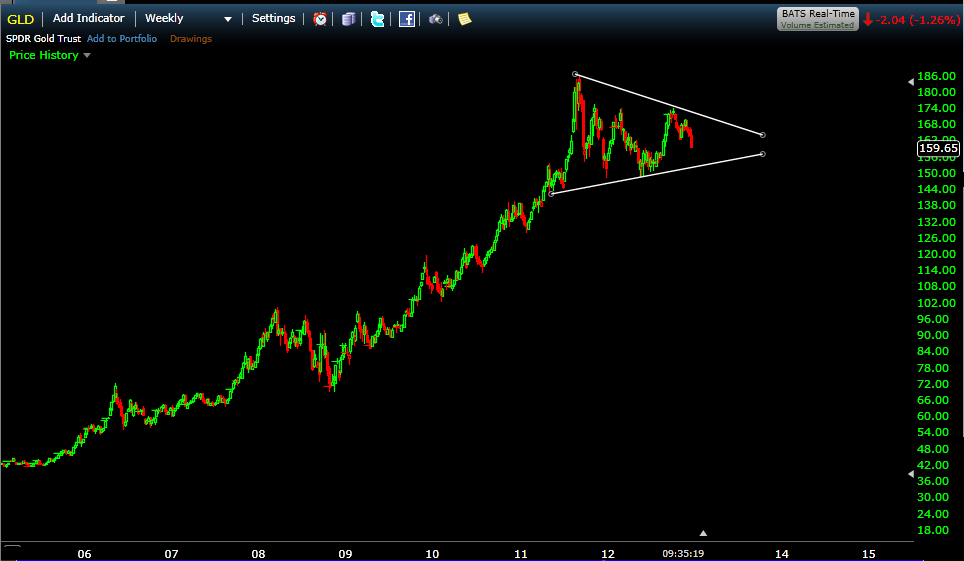The width and height of the screenshot is (964, 561).
Task: Click the 102.00 price-axis label
Action: click(936, 303)
